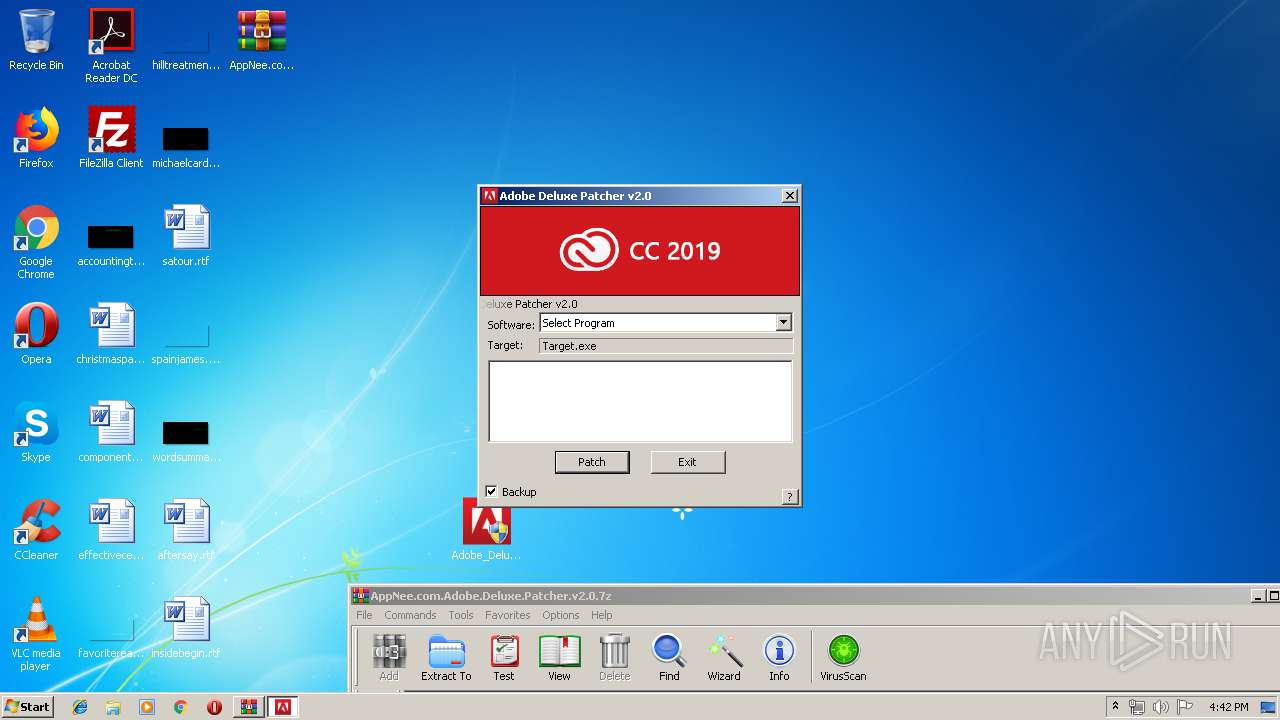
Task: Open the FileZilla Client shortcut
Action: (111, 138)
